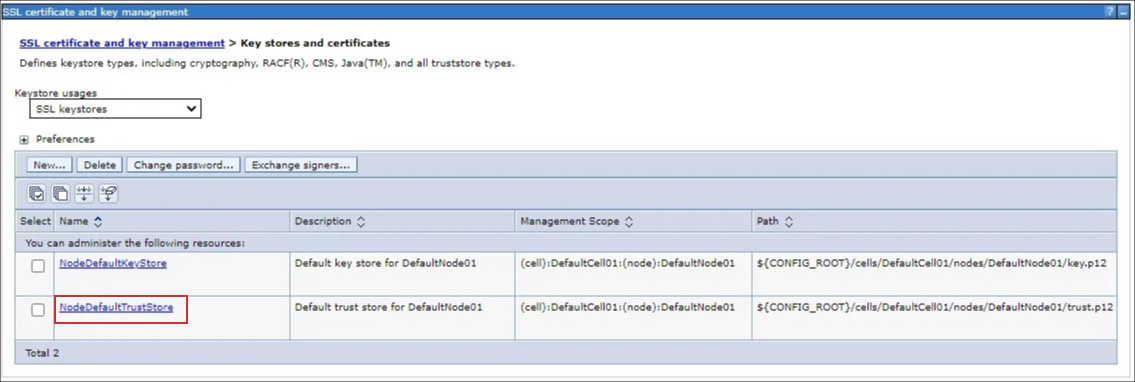Click the Delete button
This screenshot has height=382, width=1135.
pos(100,165)
